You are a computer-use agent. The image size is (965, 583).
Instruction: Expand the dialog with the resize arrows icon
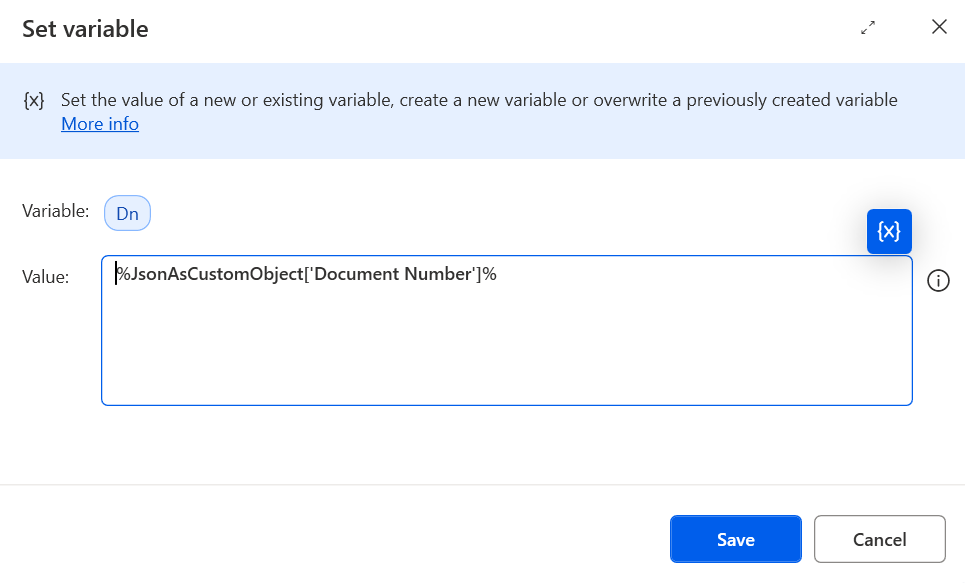click(x=868, y=28)
